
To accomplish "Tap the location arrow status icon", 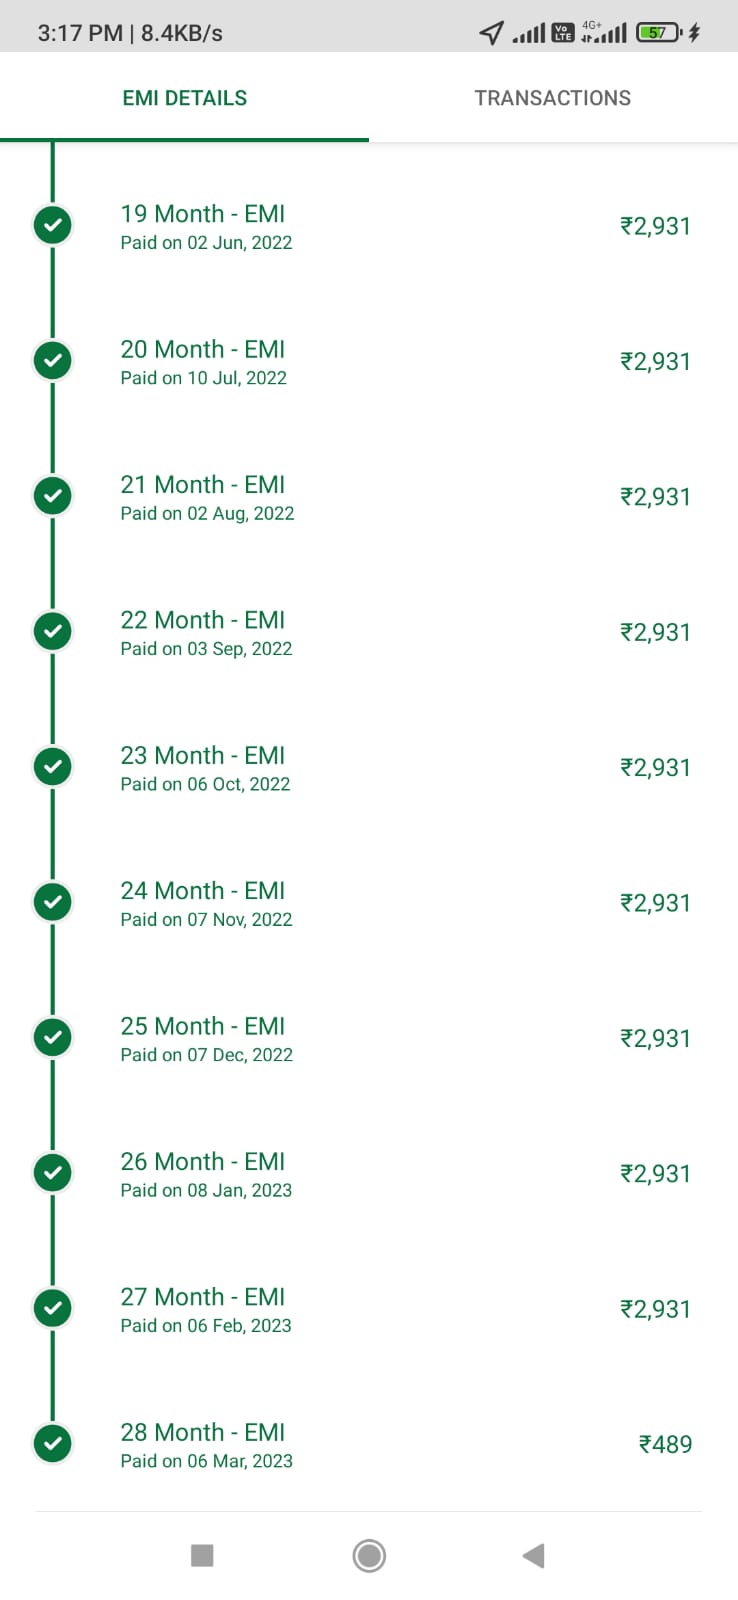I will (x=491, y=33).
